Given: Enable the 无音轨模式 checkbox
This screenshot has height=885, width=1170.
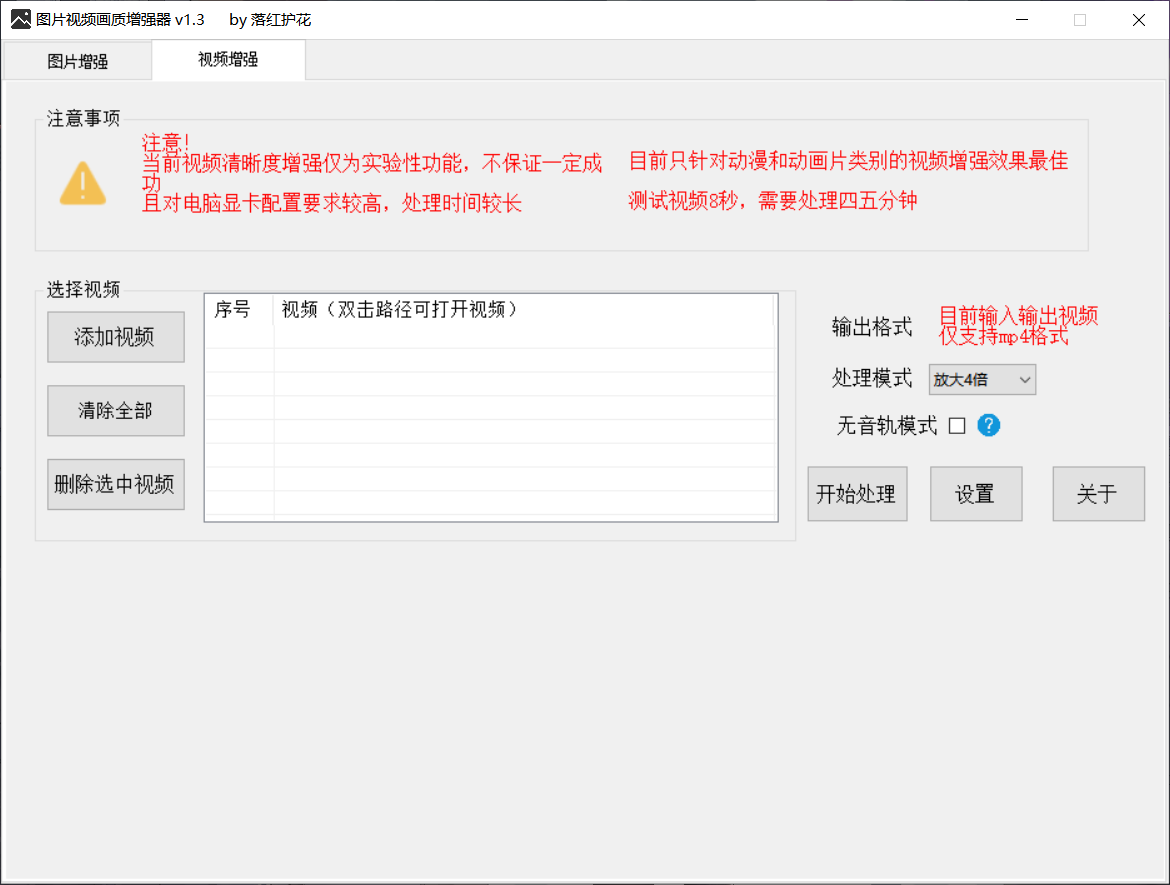Looking at the screenshot, I should click(957, 426).
